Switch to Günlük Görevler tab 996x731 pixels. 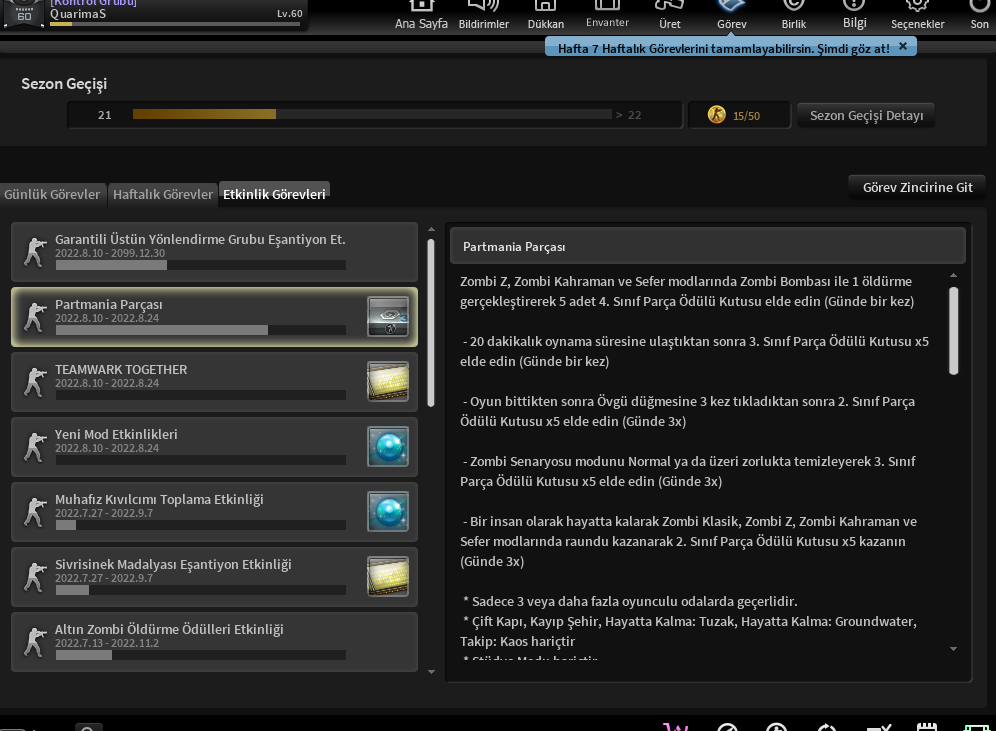(x=53, y=194)
